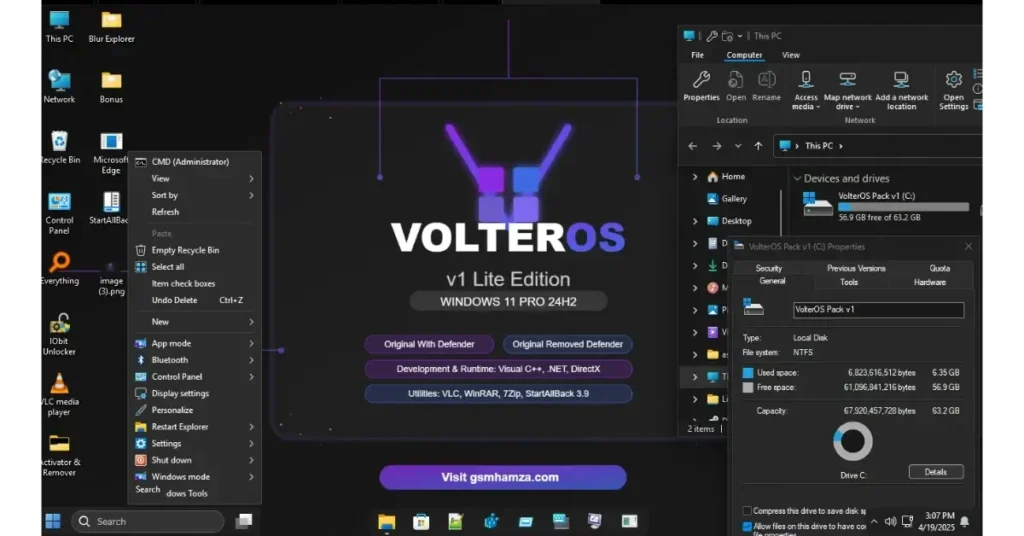The height and width of the screenshot is (536, 1024).
Task: Open the This PC desktop icon
Action: tap(59, 27)
